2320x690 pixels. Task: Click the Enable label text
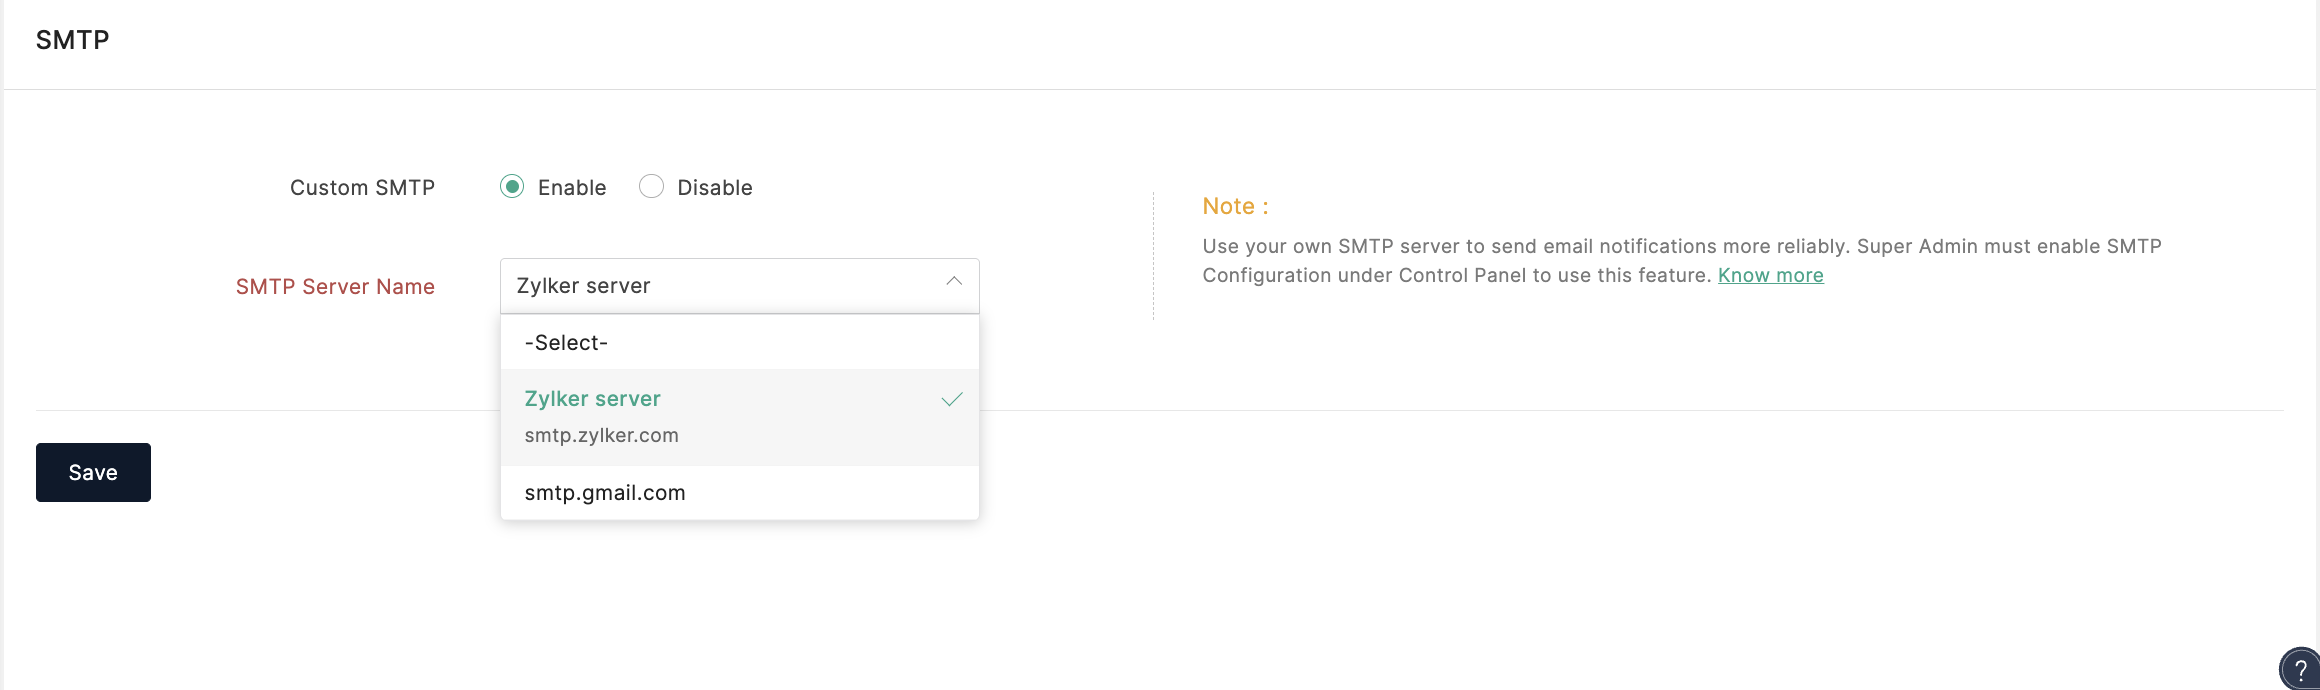[572, 188]
